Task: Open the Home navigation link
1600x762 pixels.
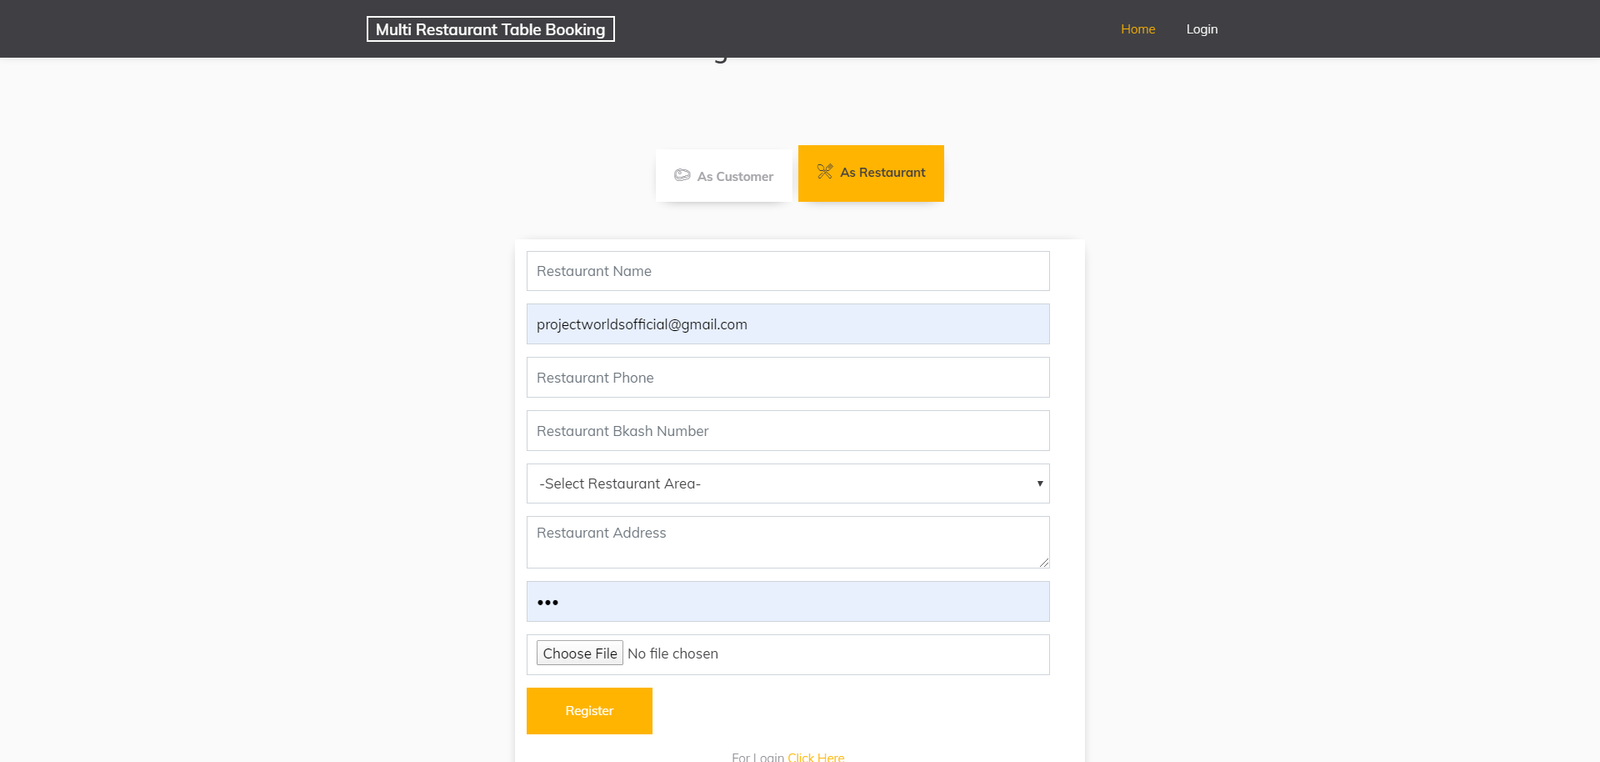Action: coord(1137,29)
